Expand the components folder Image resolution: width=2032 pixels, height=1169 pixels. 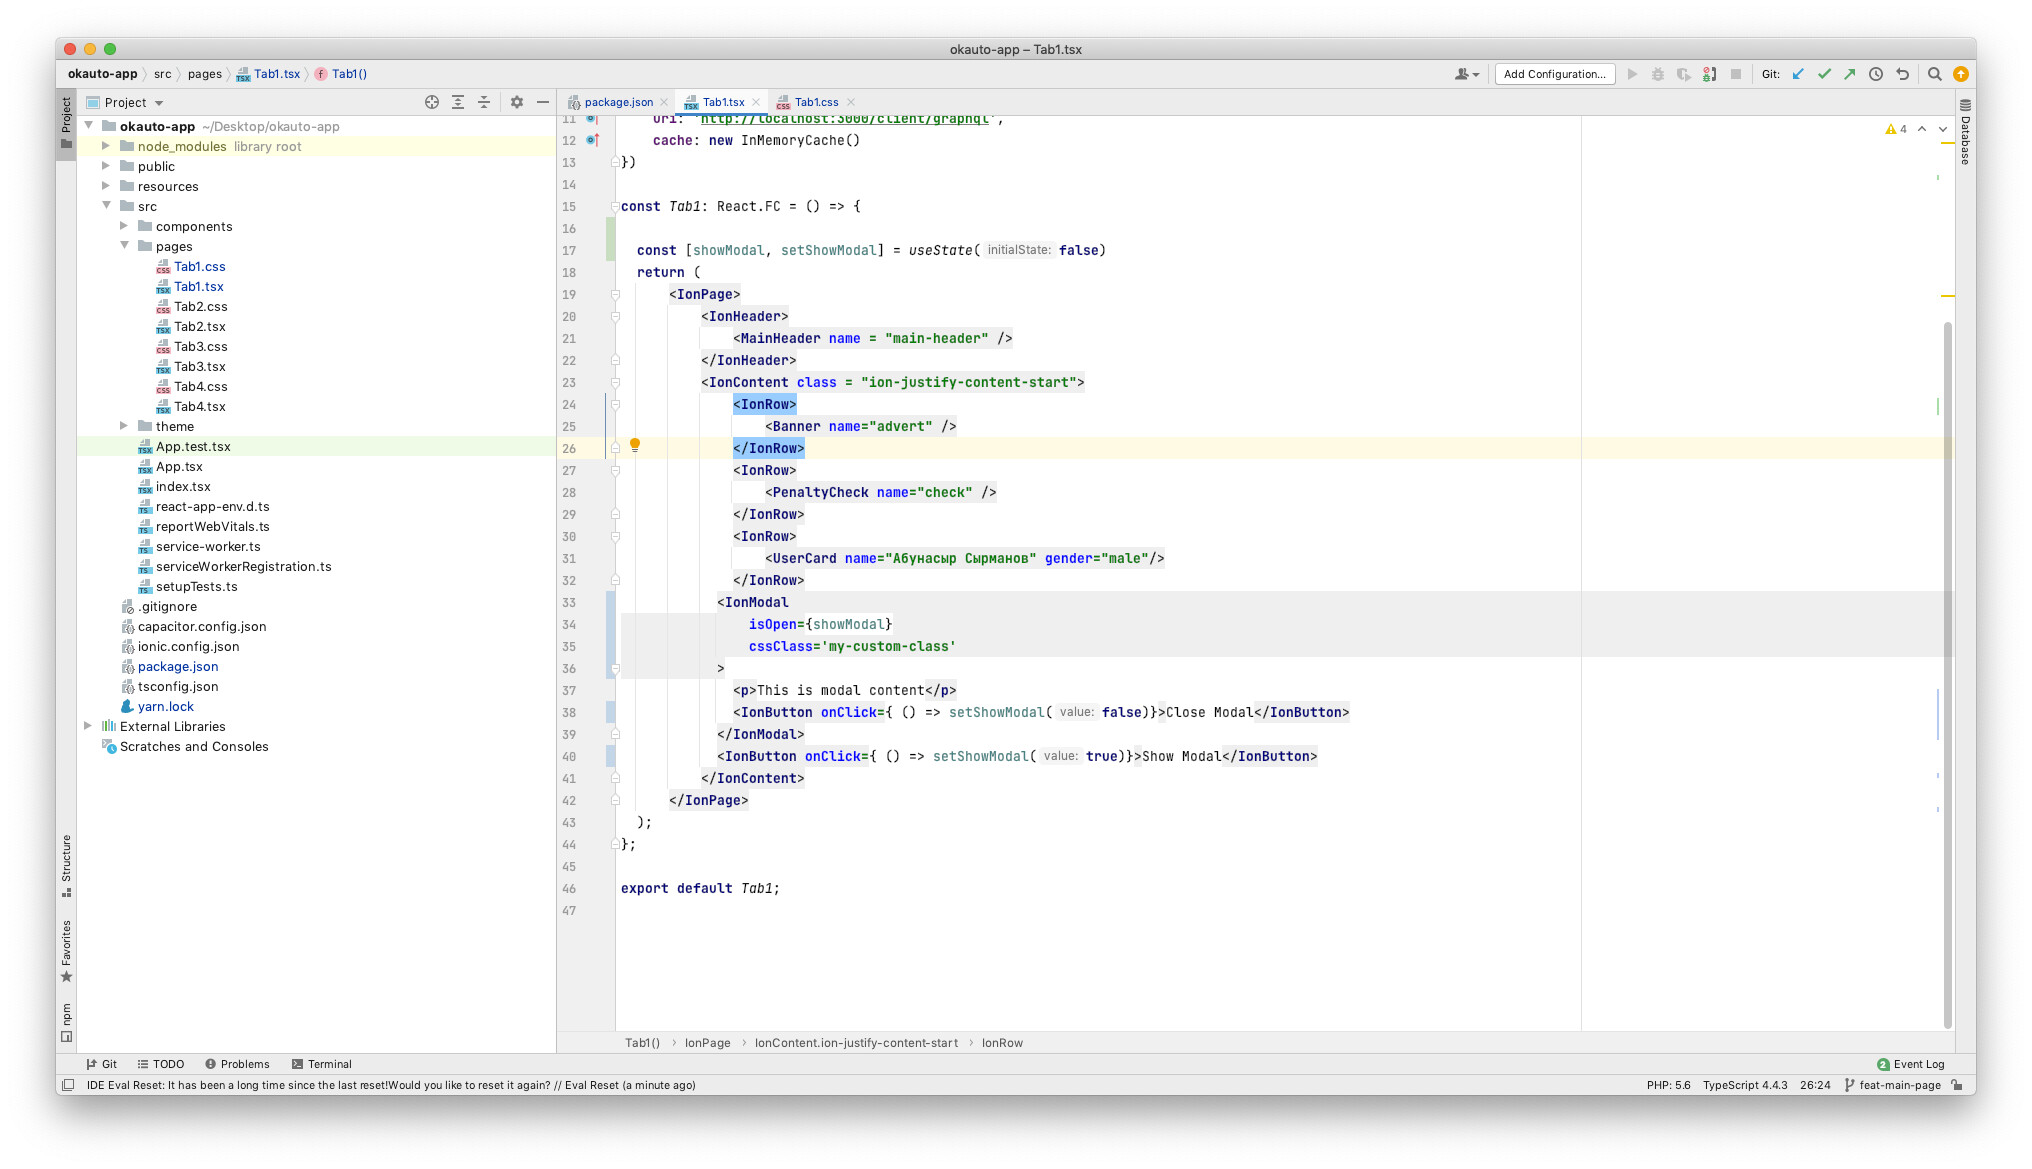point(124,226)
